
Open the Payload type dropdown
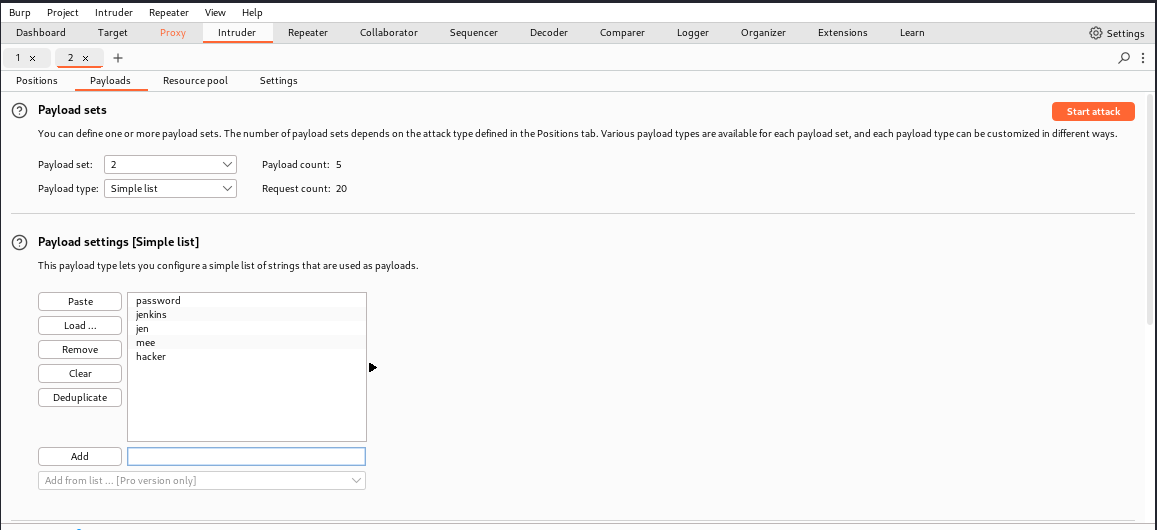click(170, 188)
